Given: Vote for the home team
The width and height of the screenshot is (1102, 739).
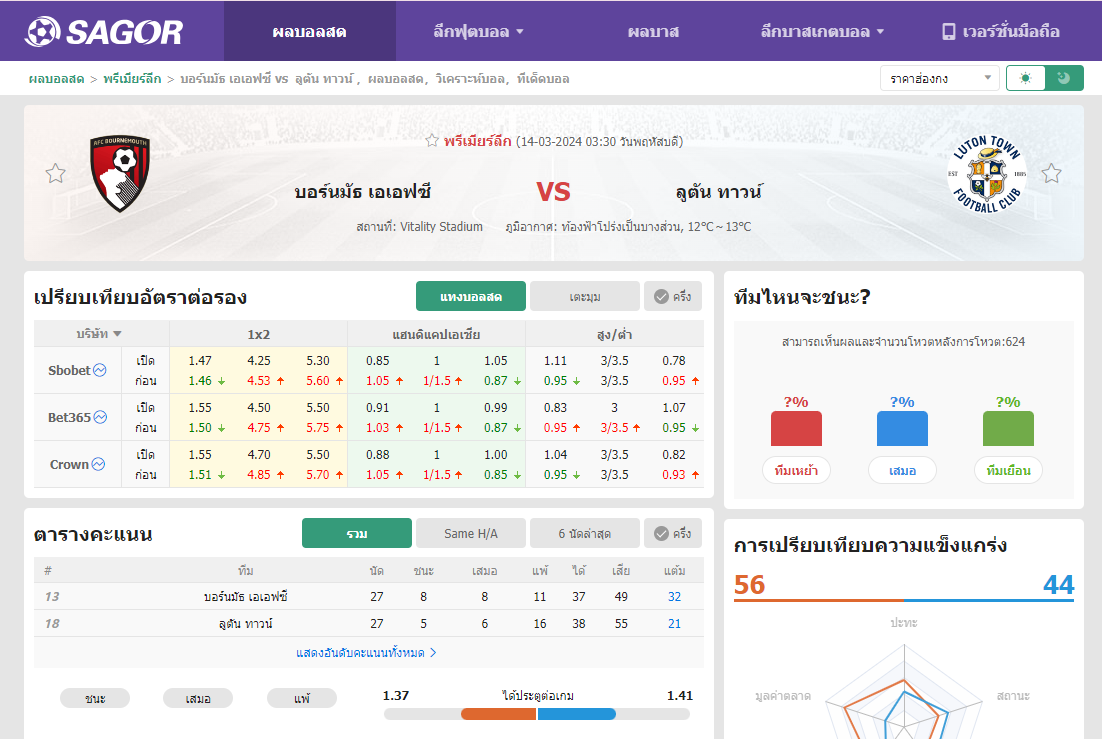Looking at the screenshot, I should pos(796,470).
